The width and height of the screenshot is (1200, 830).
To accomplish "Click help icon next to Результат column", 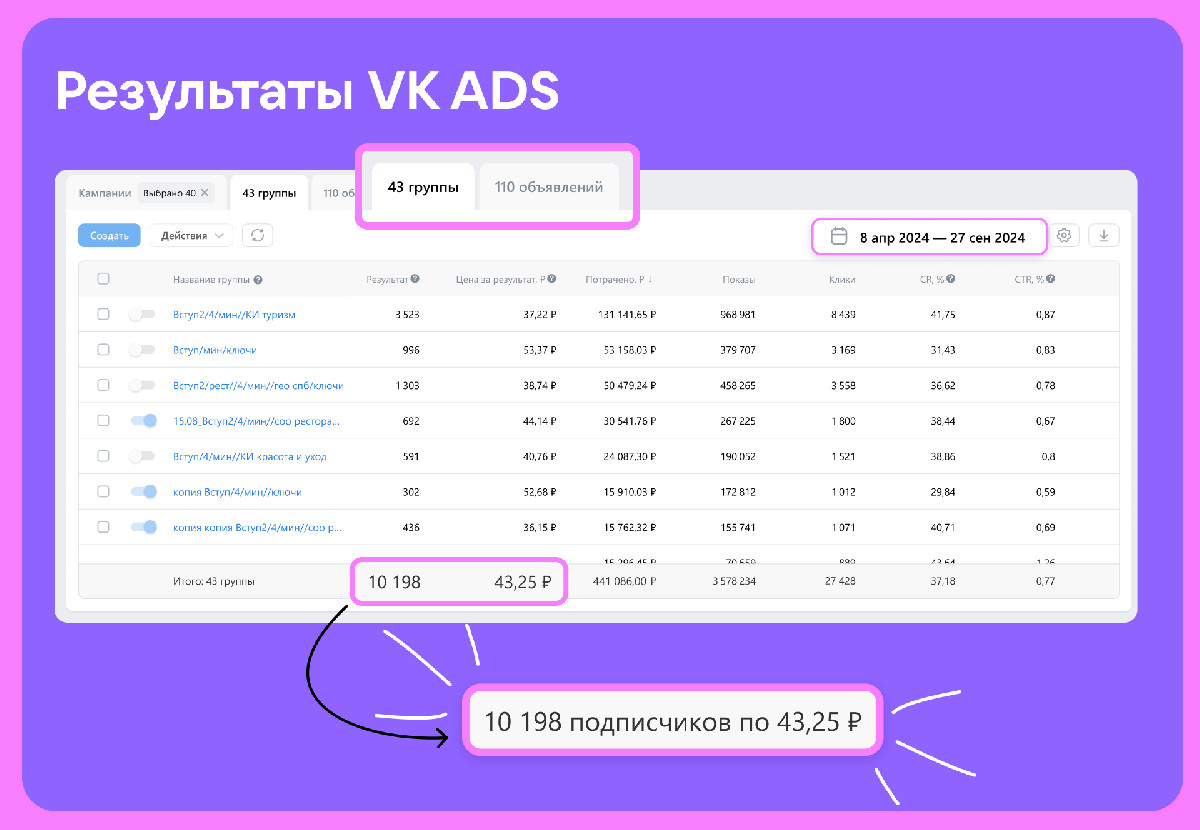I will pos(415,280).
